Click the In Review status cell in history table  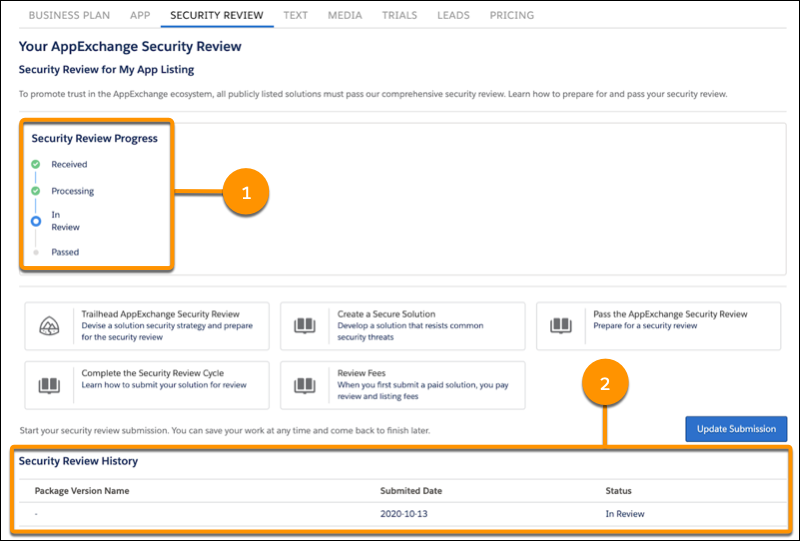[624, 514]
